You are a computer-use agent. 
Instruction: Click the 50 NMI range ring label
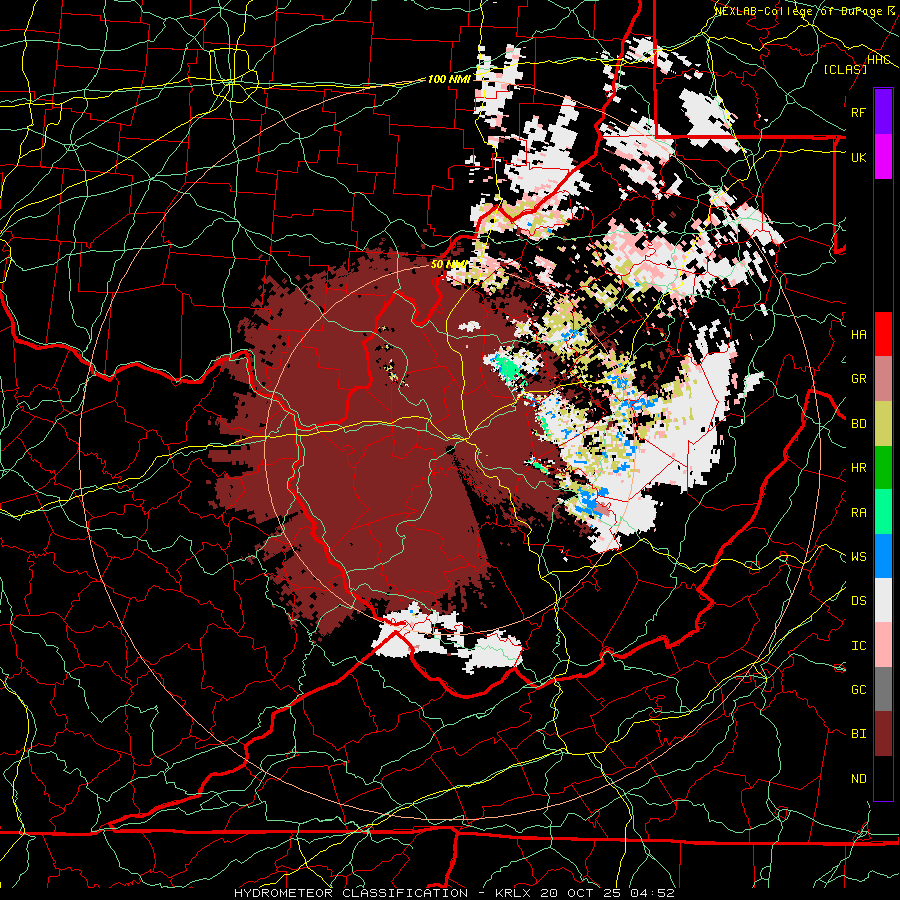449,264
